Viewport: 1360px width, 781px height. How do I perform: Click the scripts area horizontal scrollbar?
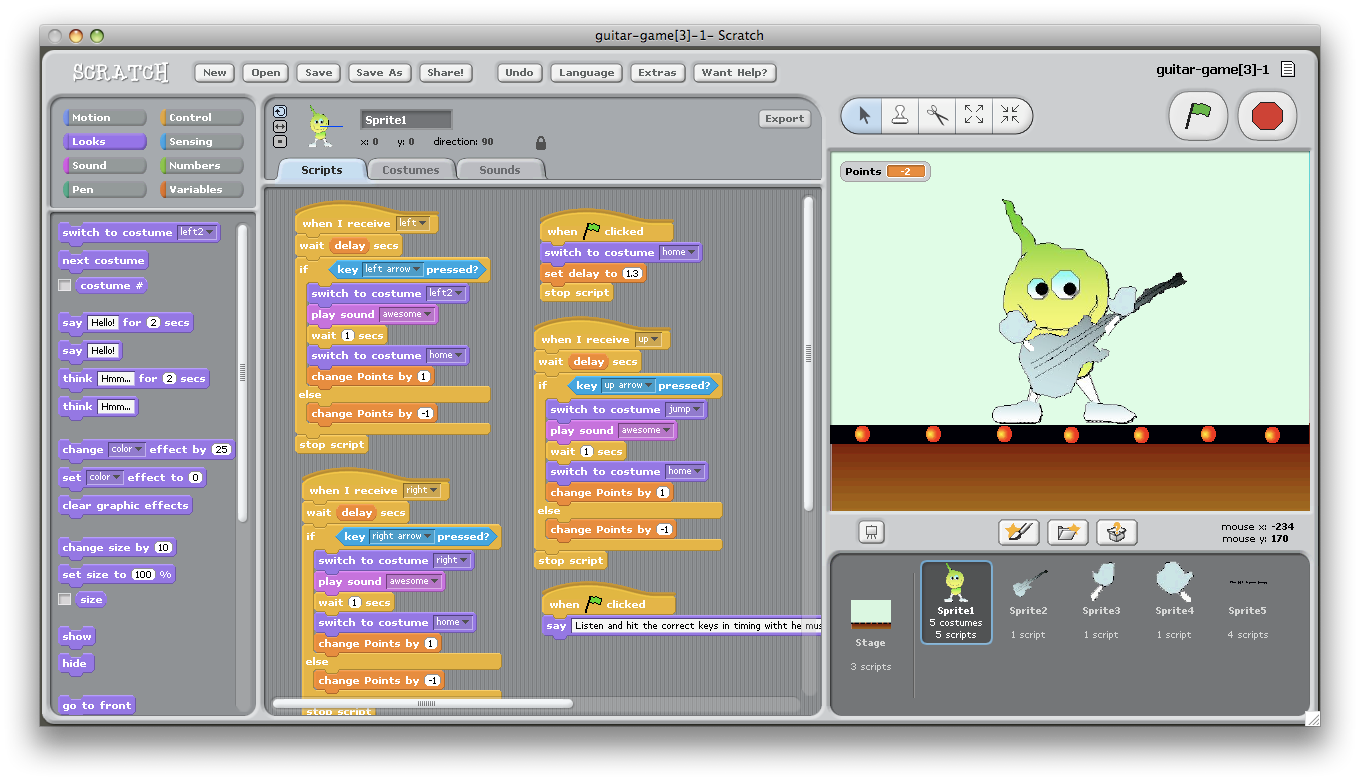coord(423,703)
